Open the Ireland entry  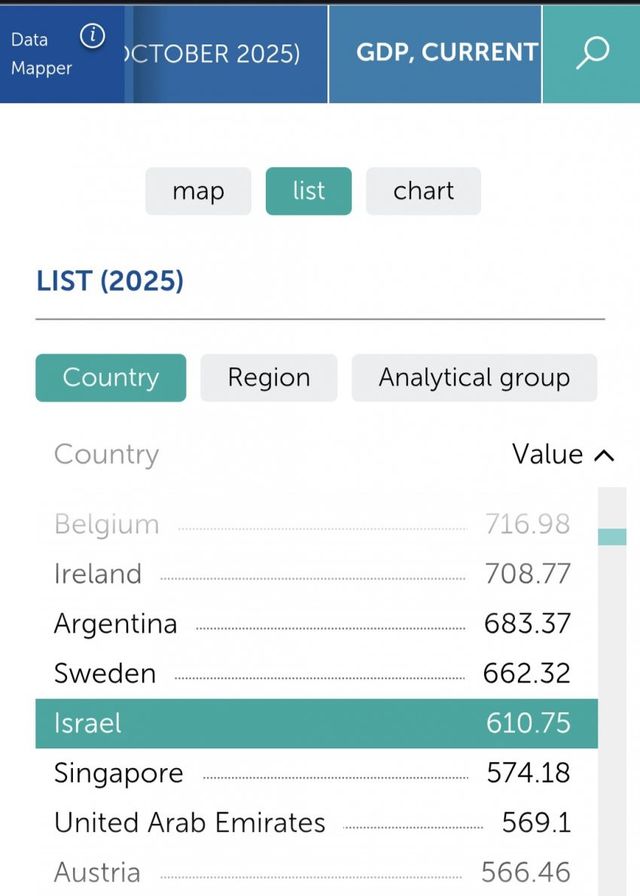pyautogui.click(x=98, y=574)
